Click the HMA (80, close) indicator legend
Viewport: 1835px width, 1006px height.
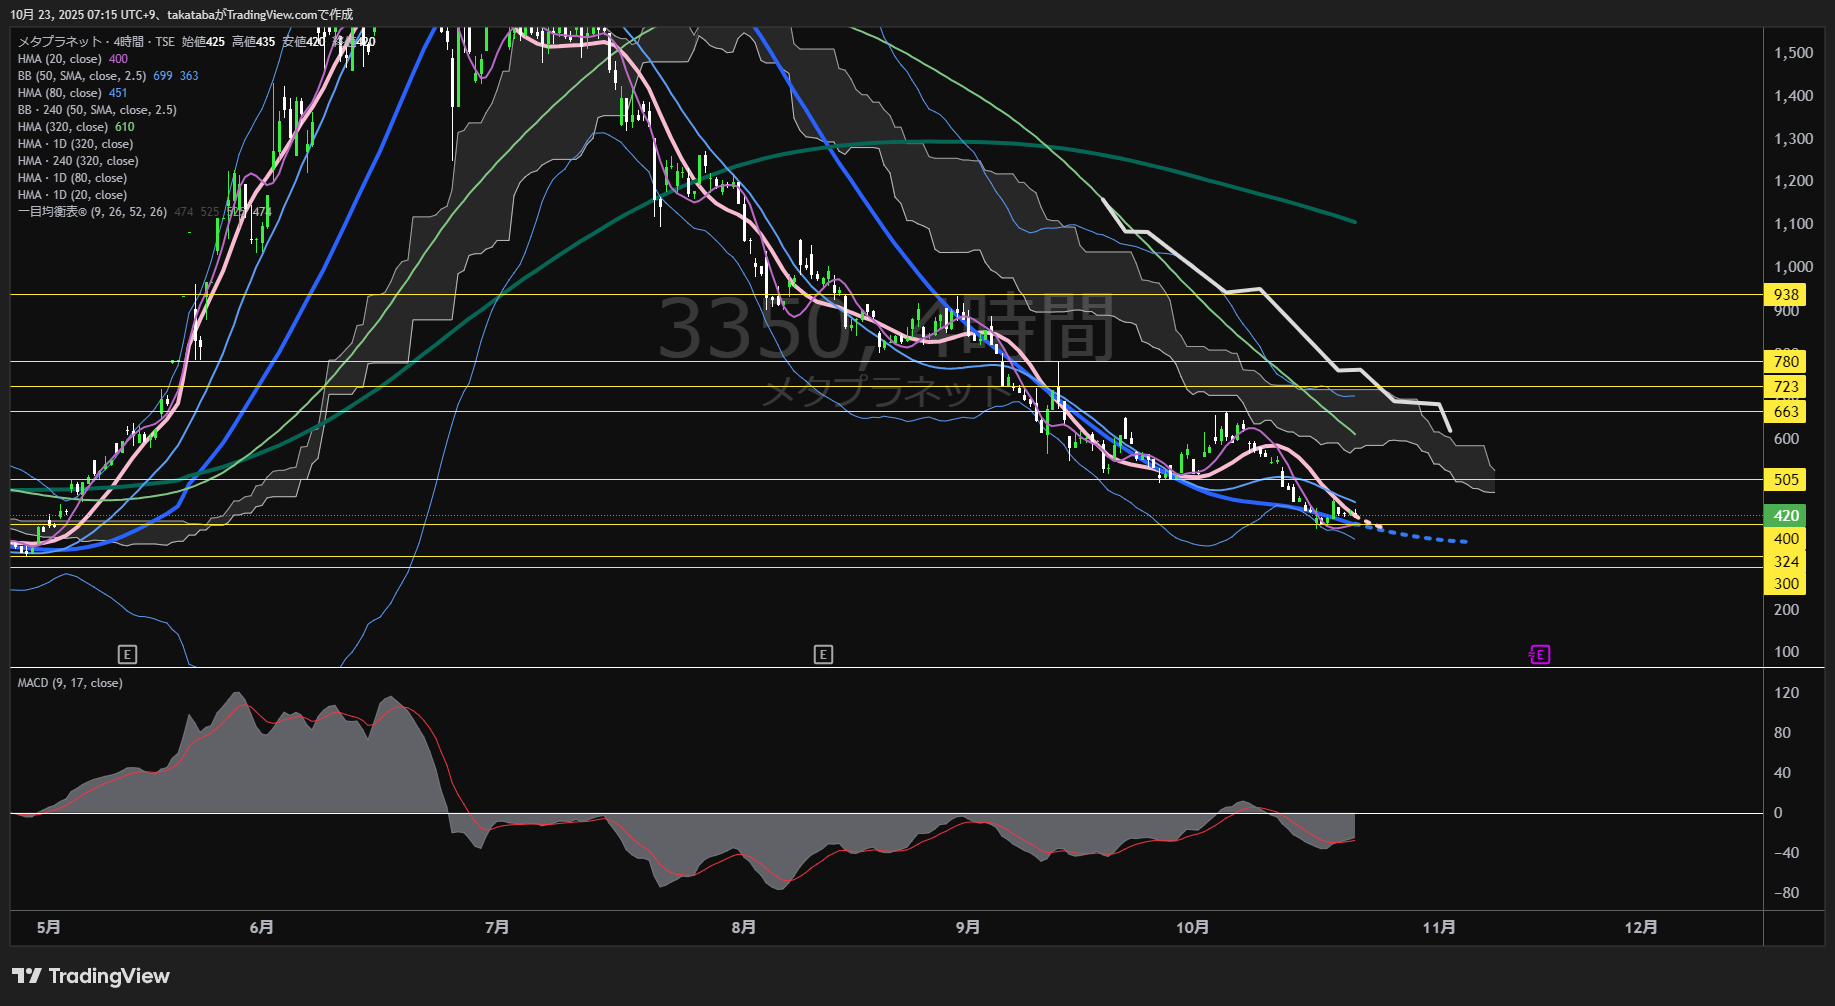tap(60, 93)
